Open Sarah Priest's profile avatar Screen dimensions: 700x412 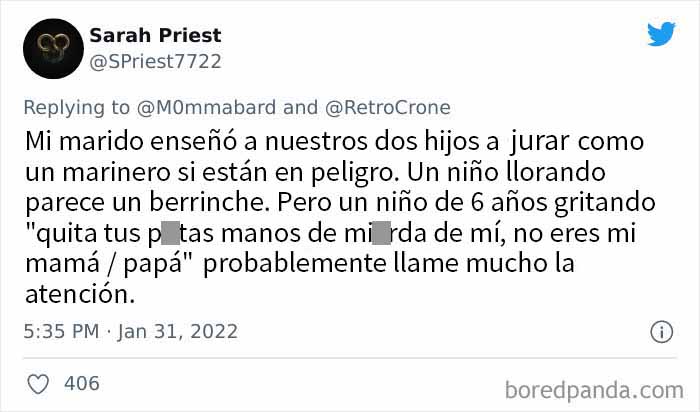(x=52, y=48)
